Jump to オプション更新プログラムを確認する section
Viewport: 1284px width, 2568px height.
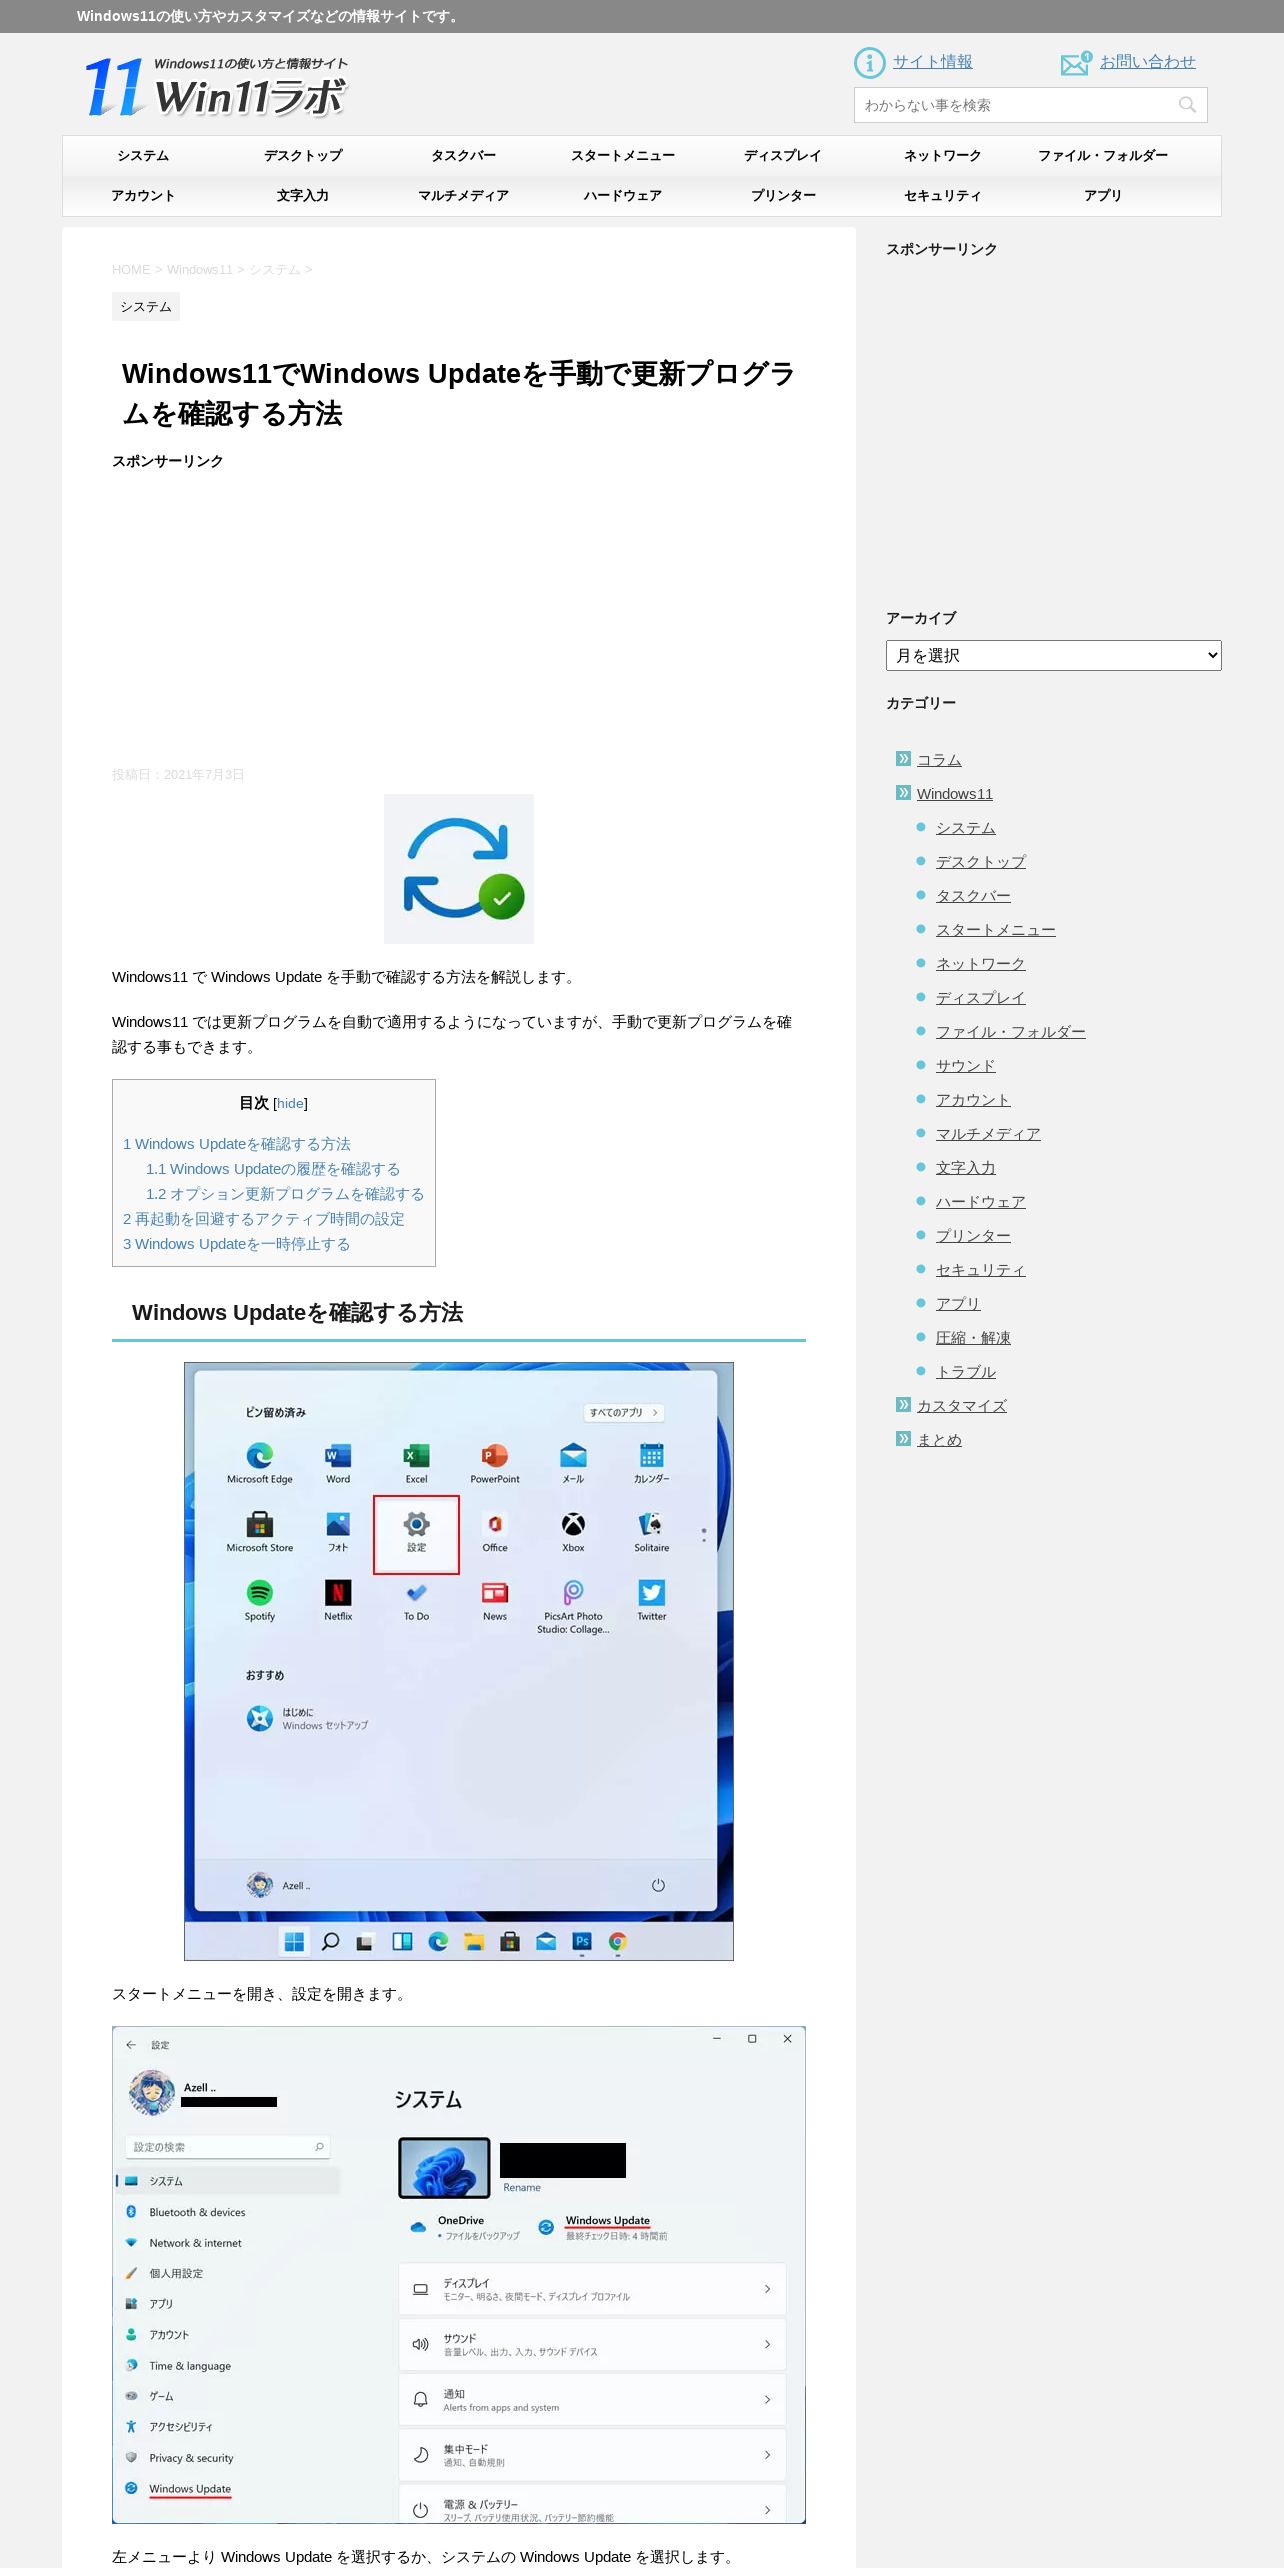click(x=285, y=1194)
